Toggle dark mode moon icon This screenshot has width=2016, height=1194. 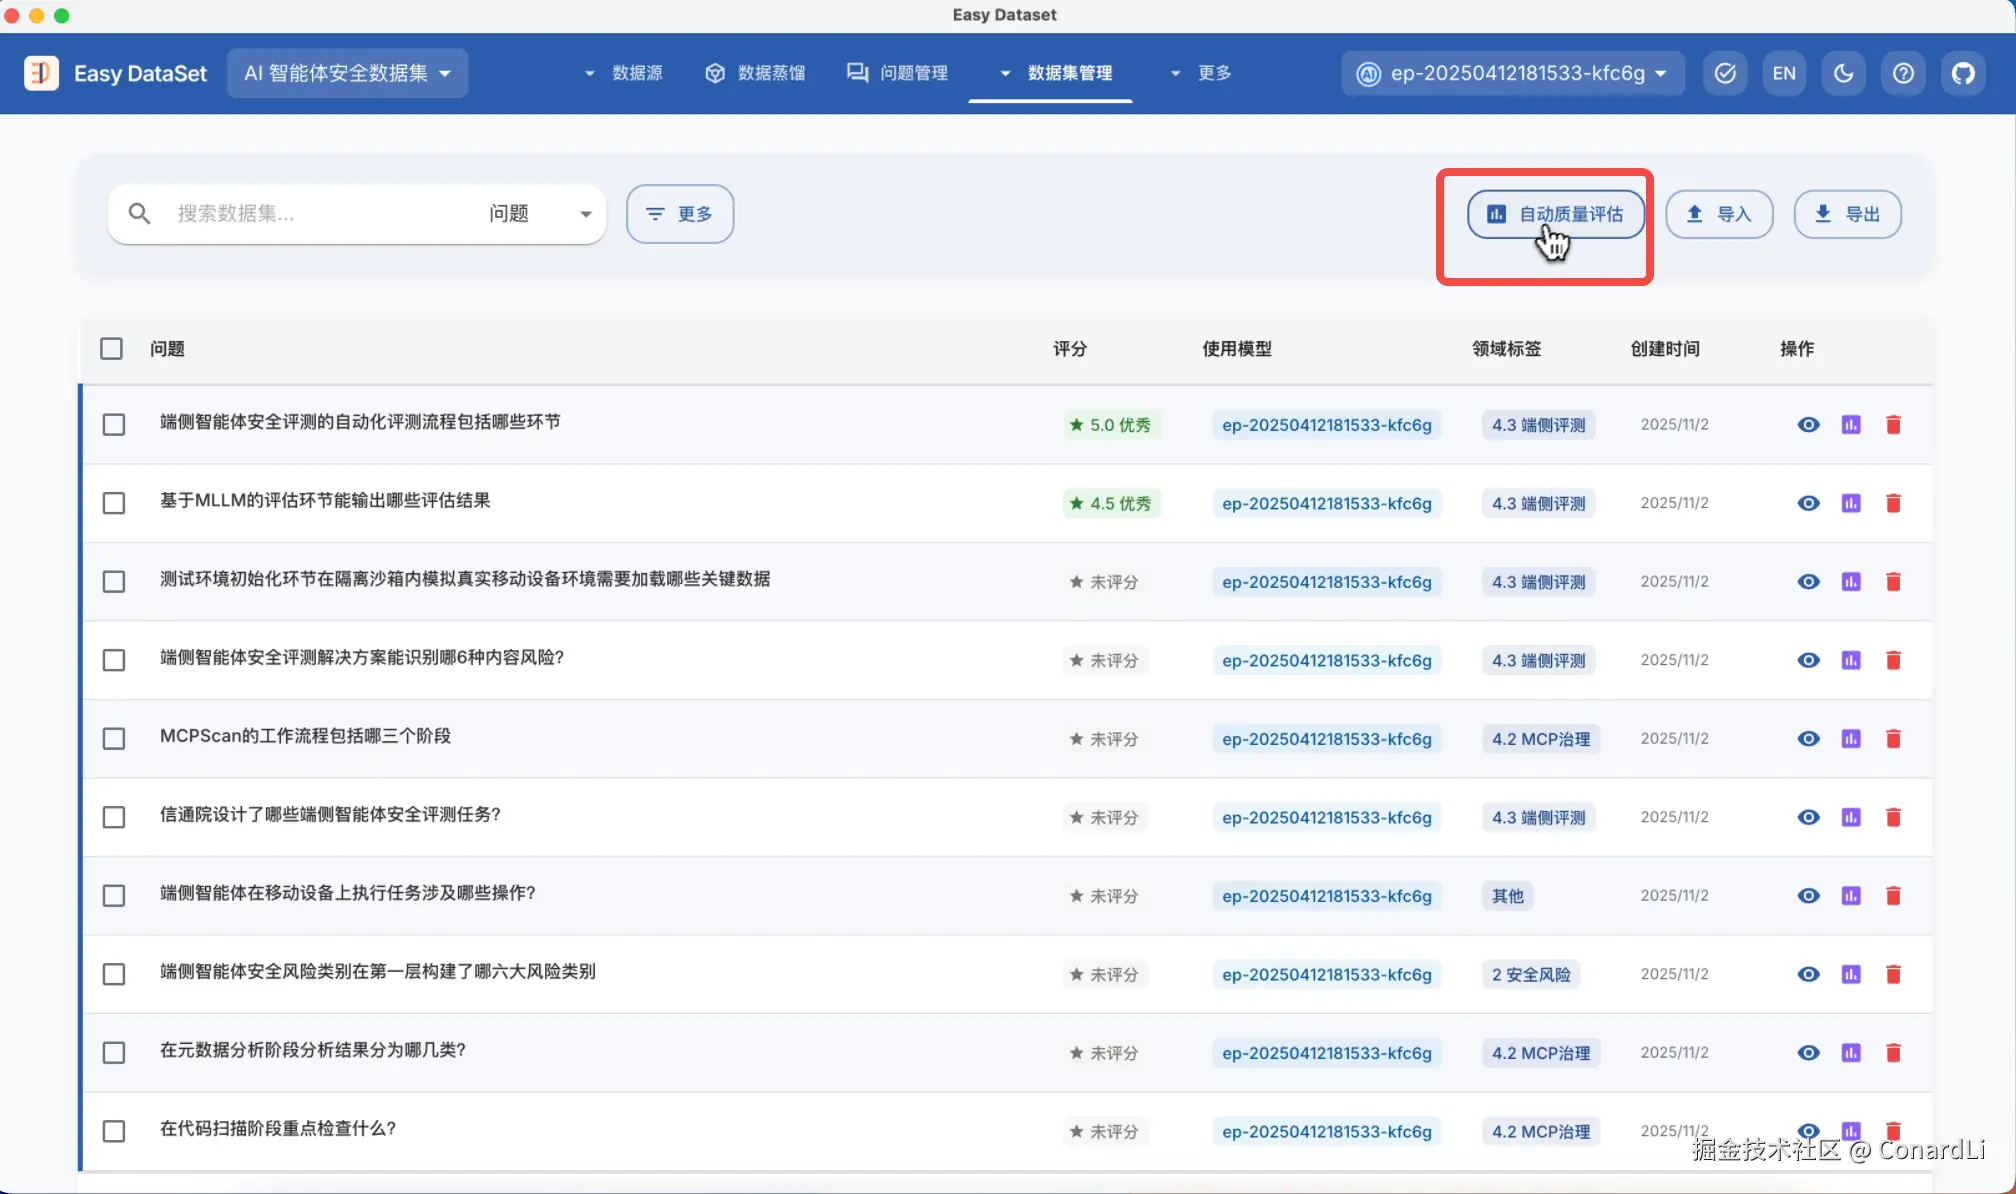coord(1843,73)
